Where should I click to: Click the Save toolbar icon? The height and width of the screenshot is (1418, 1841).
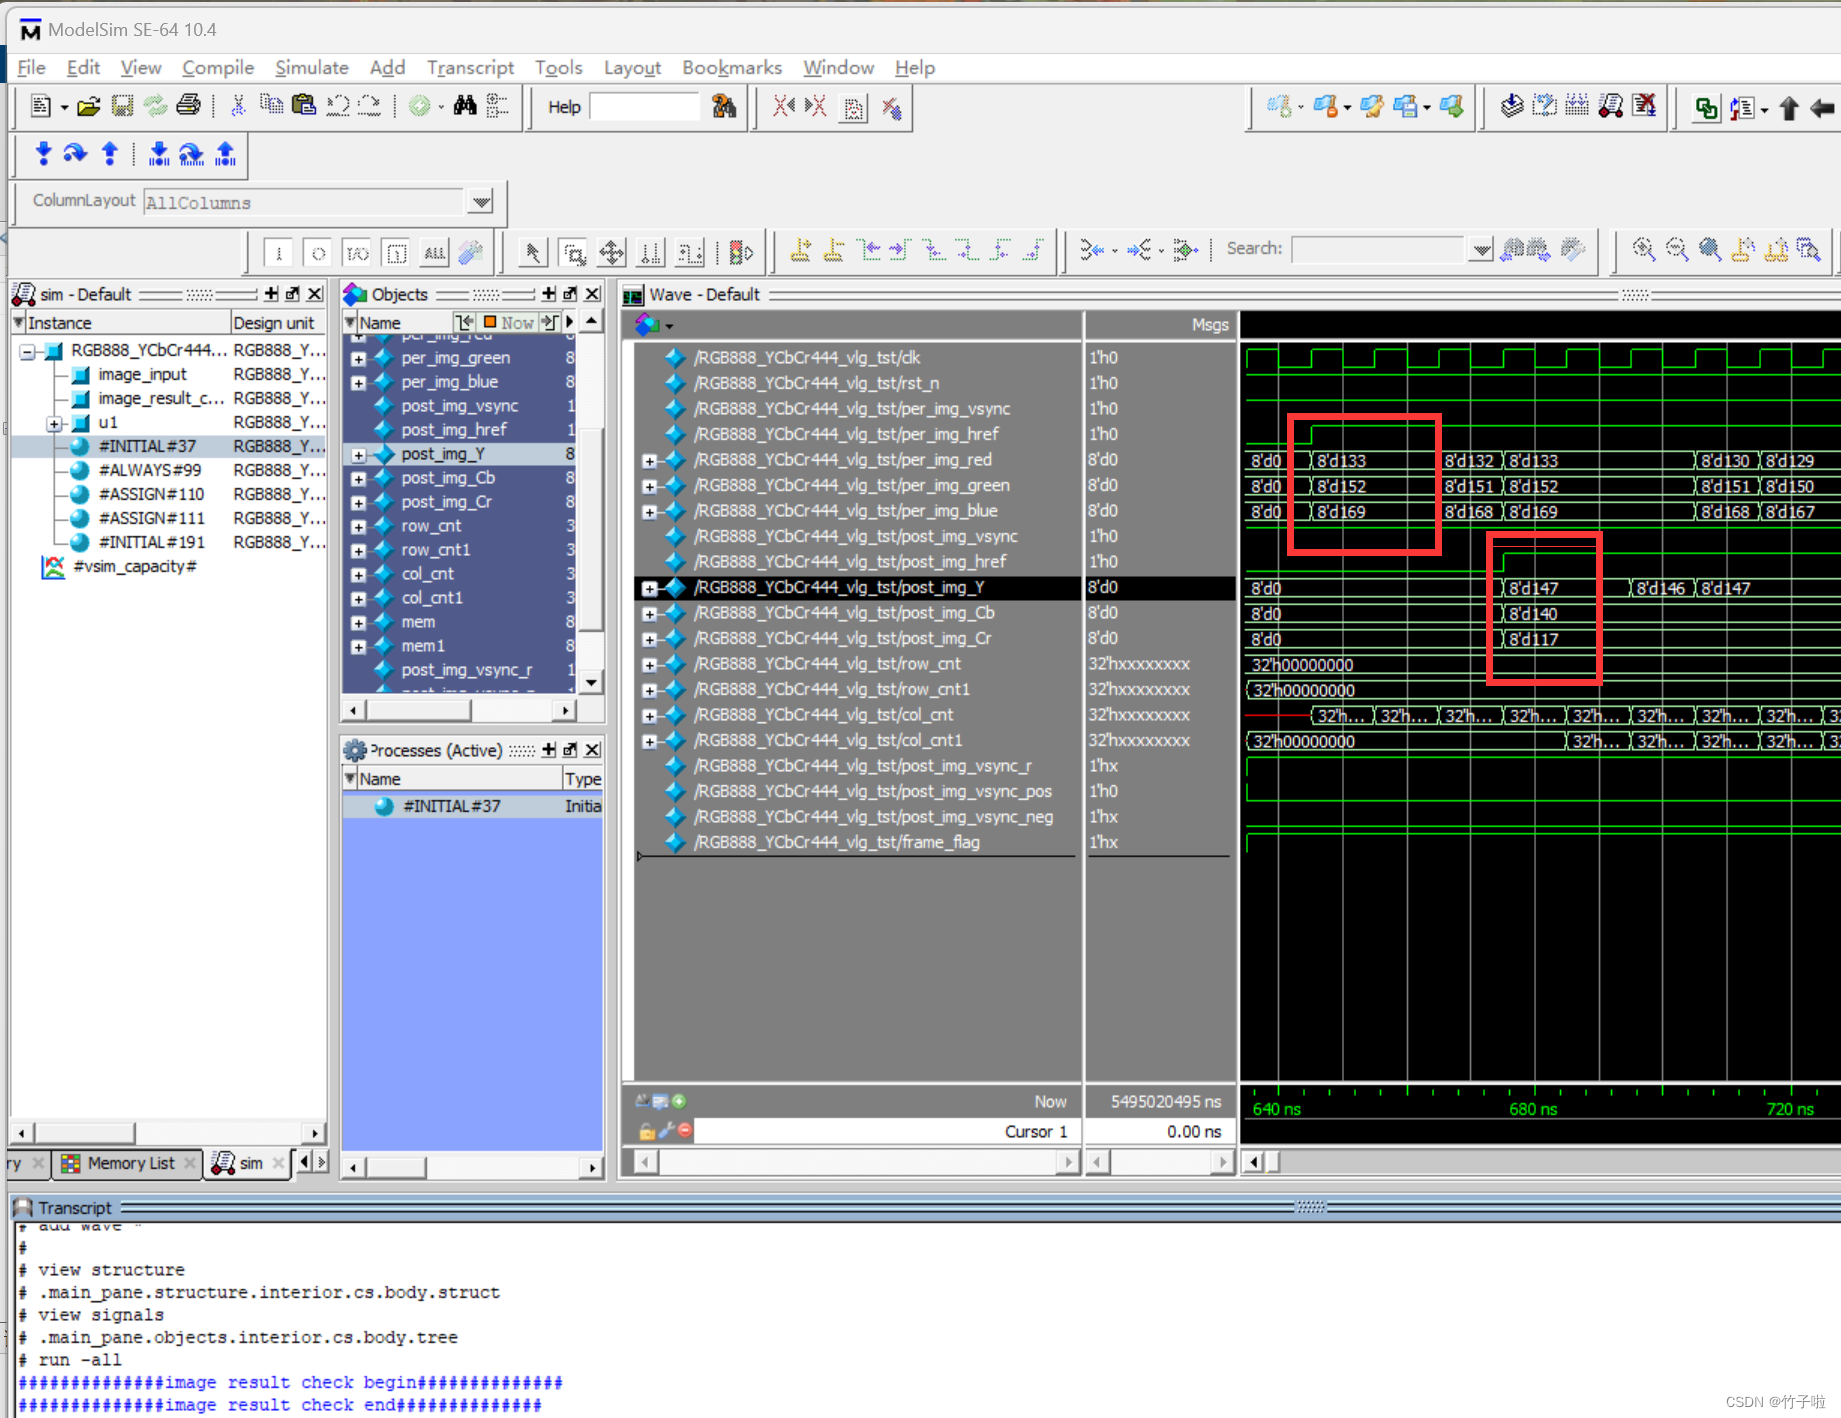tap(122, 106)
